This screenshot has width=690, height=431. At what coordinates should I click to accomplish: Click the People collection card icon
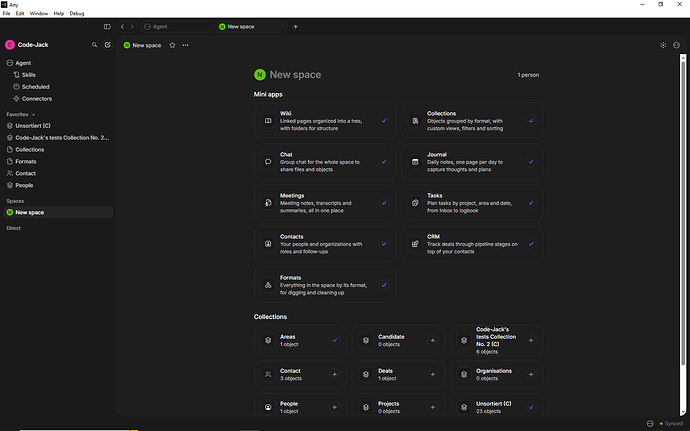click(x=268, y=407)
